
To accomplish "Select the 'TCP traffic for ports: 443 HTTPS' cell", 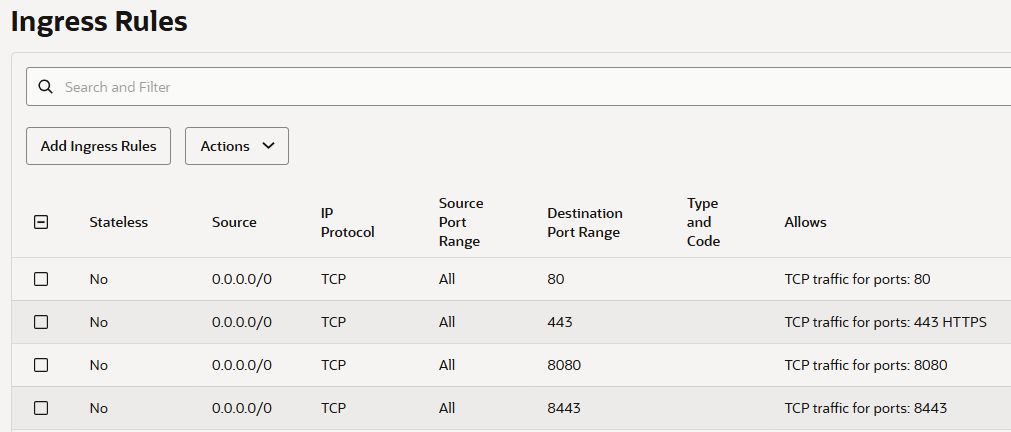I will pos(885,322).
